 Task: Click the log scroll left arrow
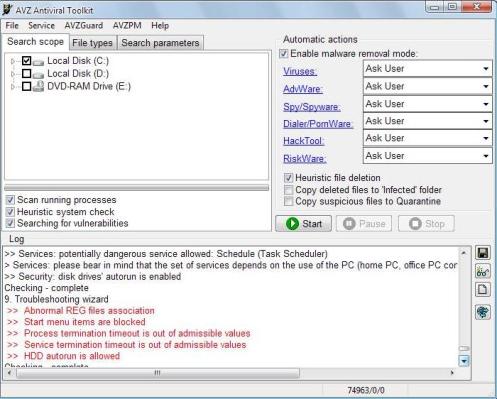click(9, 373)
